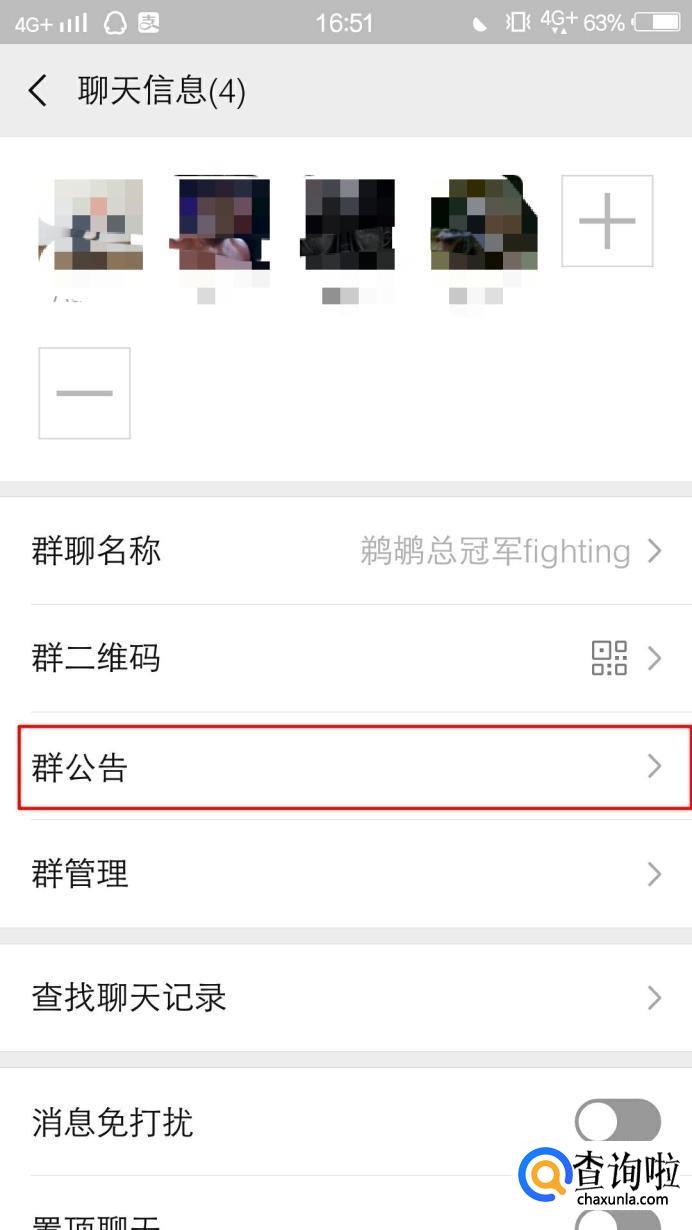Screen dimensions: 692x1230
Task: Tap group name 鹈鹕总冠军fighting
Action: (495, 551)
